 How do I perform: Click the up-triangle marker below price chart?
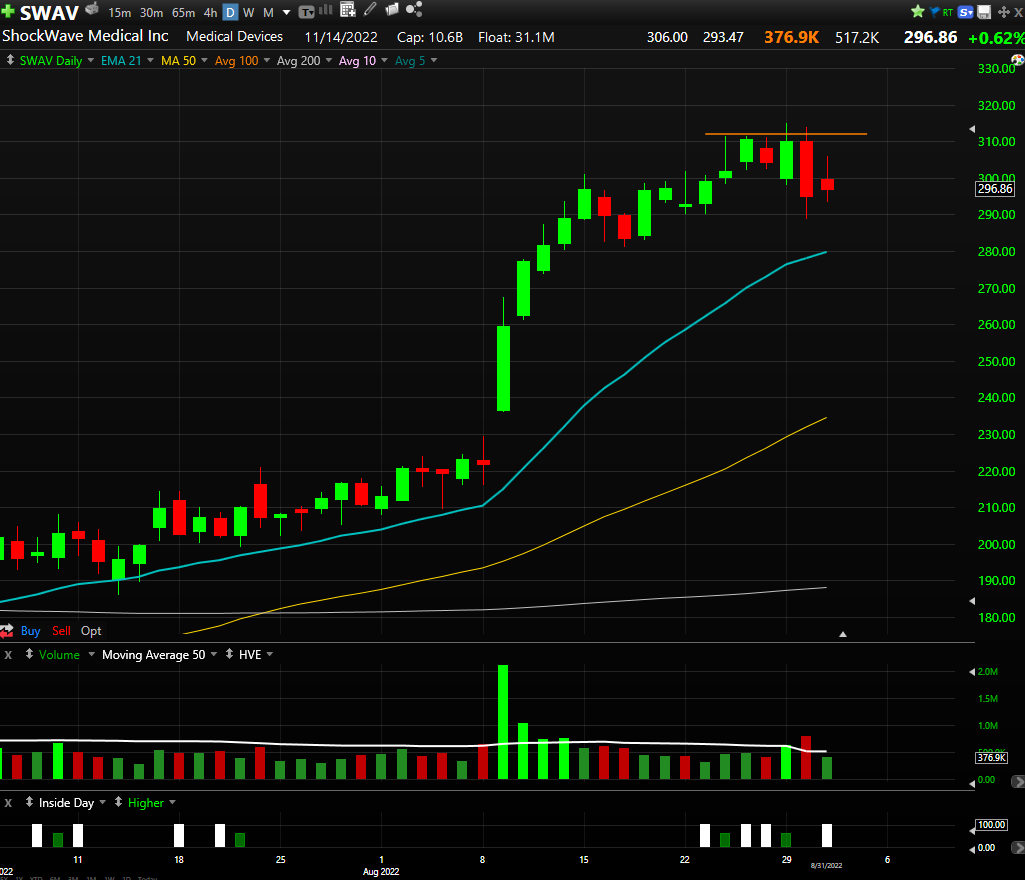pyautogui.click(x=843, y=634)
